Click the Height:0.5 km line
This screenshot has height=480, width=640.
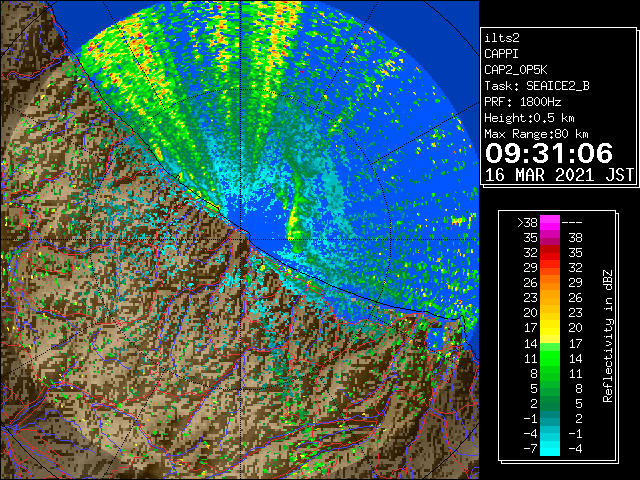tap(529, 118)
